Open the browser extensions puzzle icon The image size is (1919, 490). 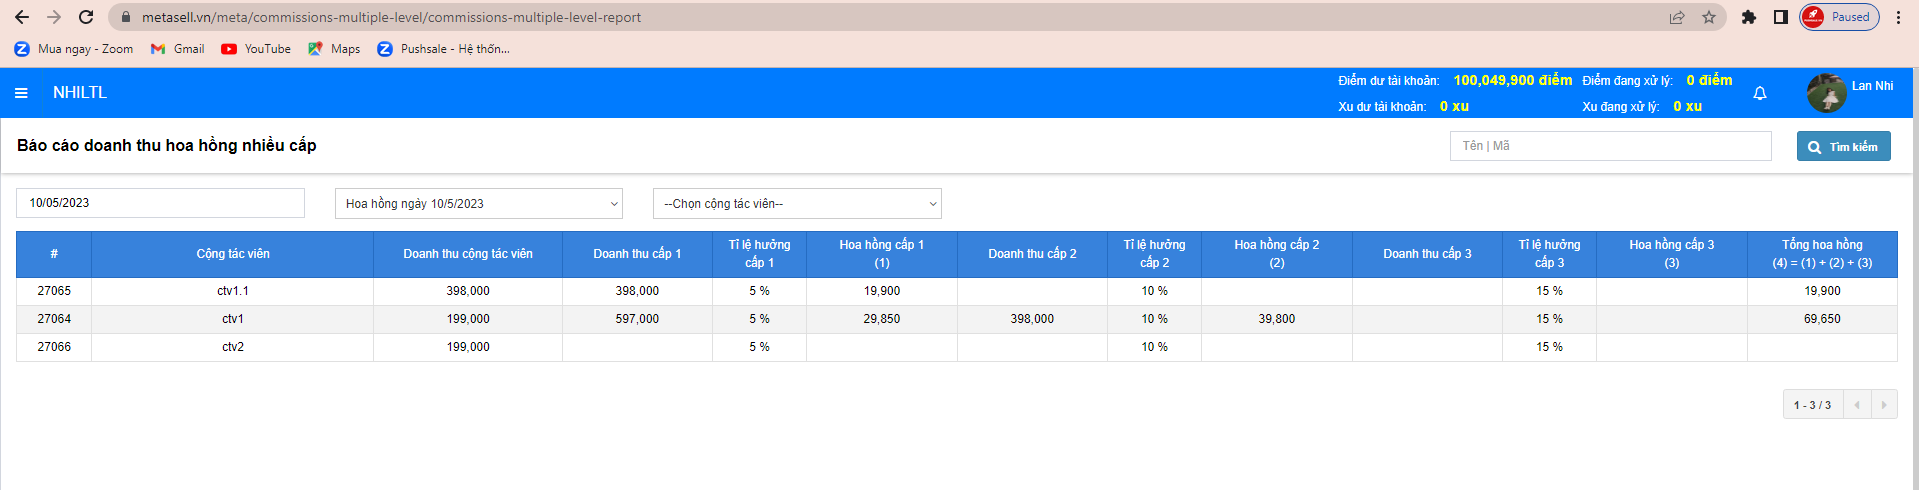click(1749, 17)
